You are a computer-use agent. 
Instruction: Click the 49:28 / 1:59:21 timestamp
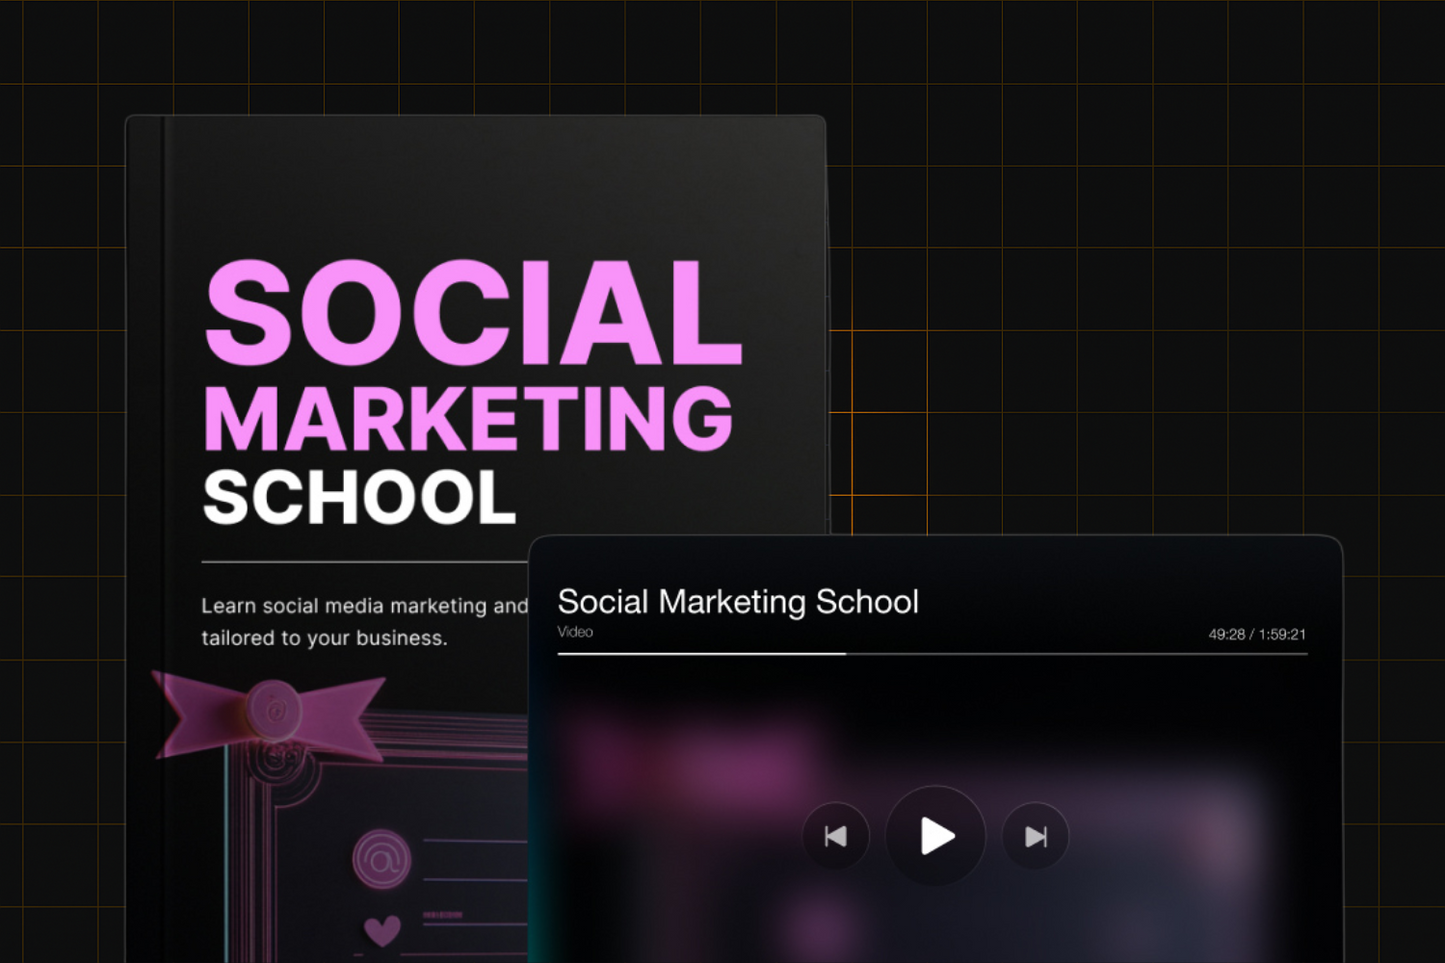point(1256,634)
